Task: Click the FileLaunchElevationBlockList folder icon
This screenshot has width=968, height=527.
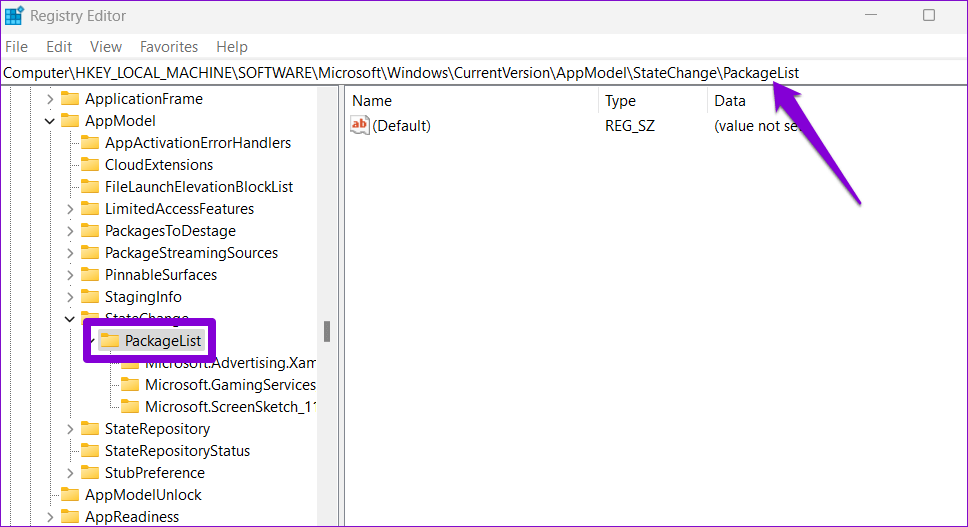Action: [90, 187]
